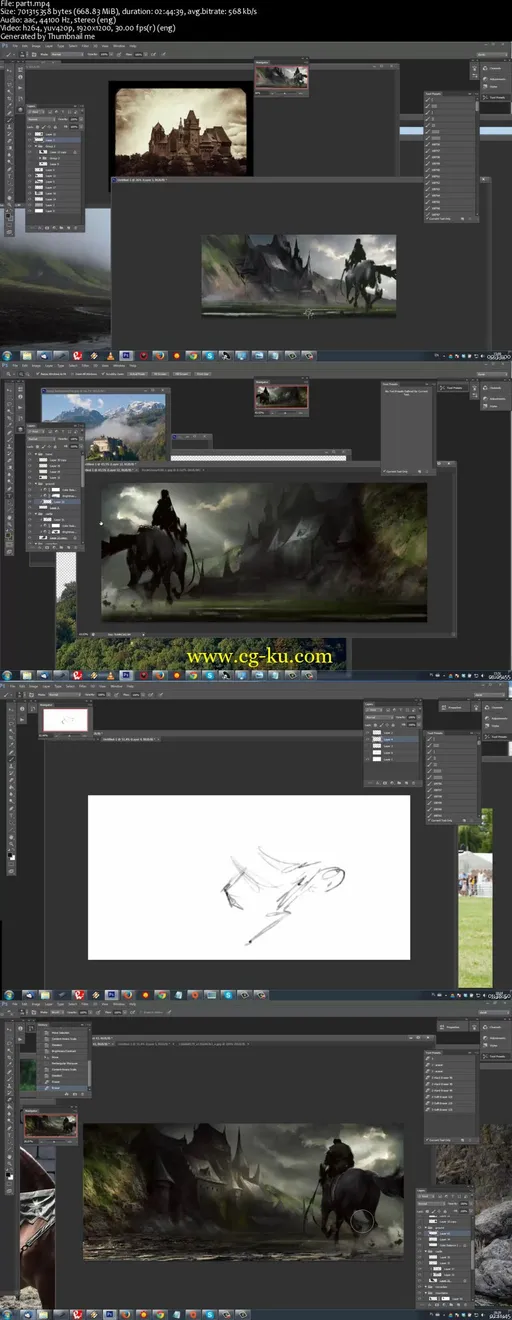Viewport: 512px width, 1320px height.
Task: Select Navigator thumbnail in the sepia-castle screenshot
Action: tap(282, 76)
